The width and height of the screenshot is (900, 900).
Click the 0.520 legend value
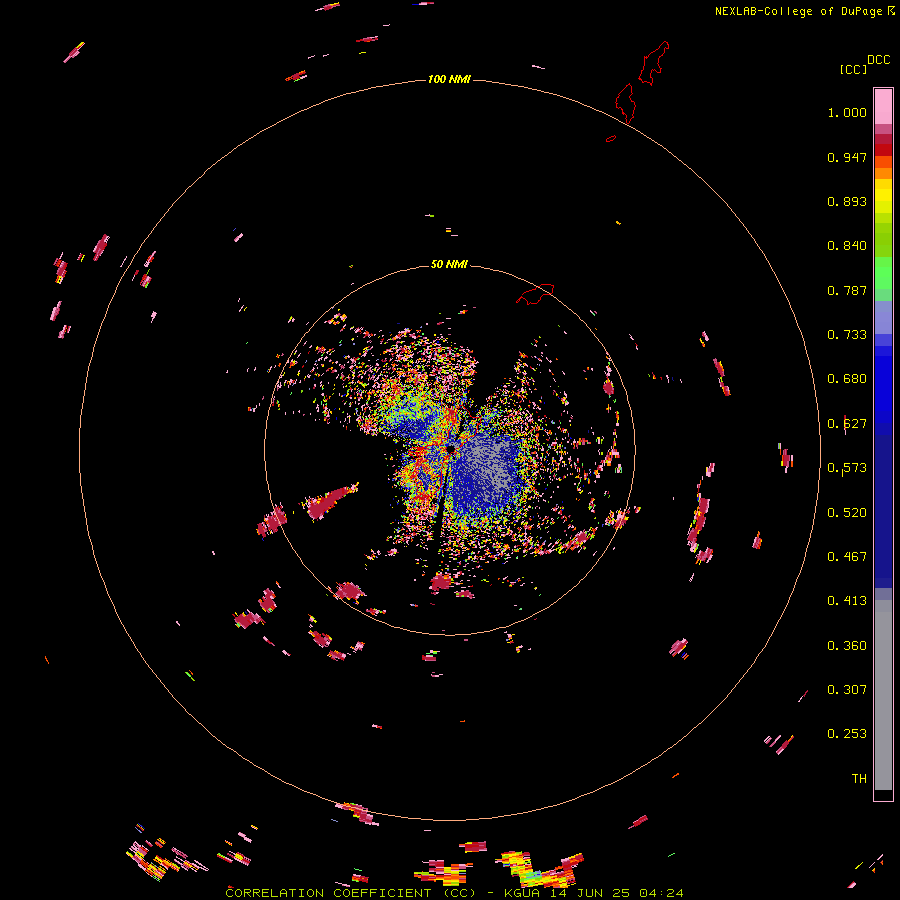(847, 513)
